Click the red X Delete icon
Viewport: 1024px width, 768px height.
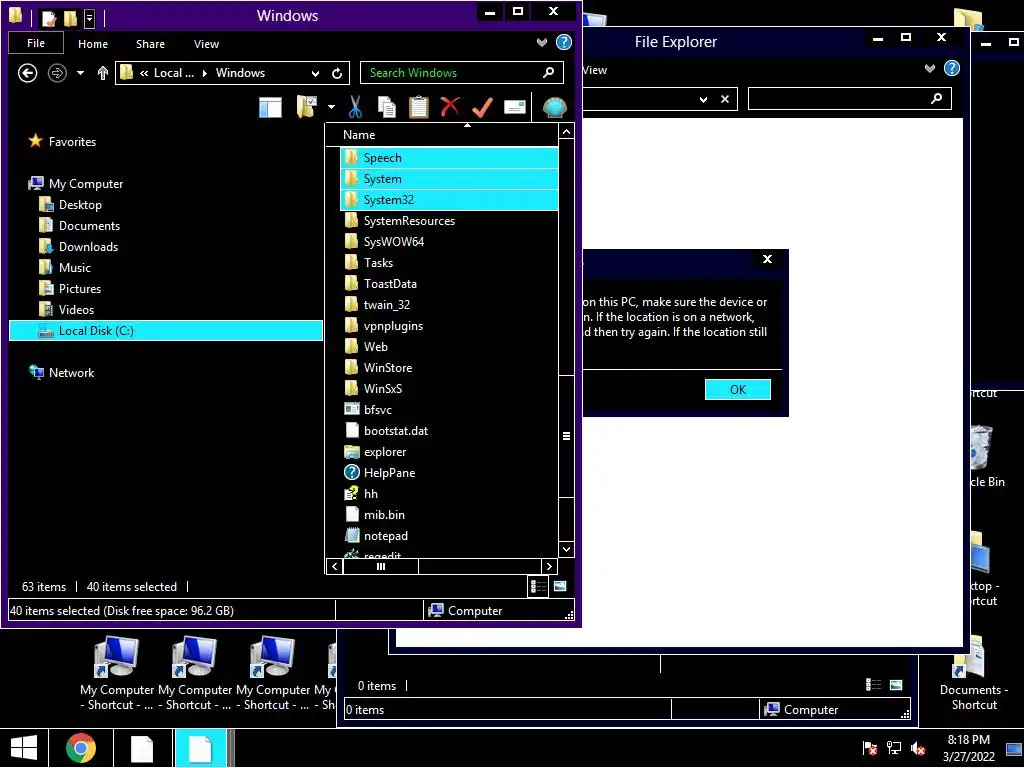pos(450,106)
